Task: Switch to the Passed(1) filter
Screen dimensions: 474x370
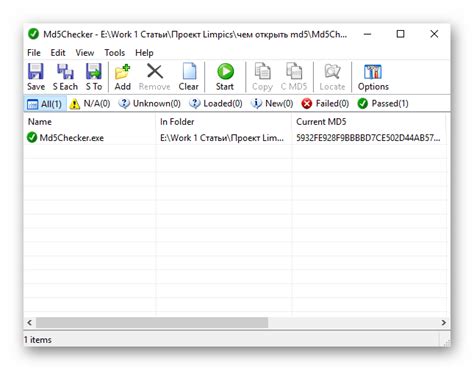Action: 383,104
